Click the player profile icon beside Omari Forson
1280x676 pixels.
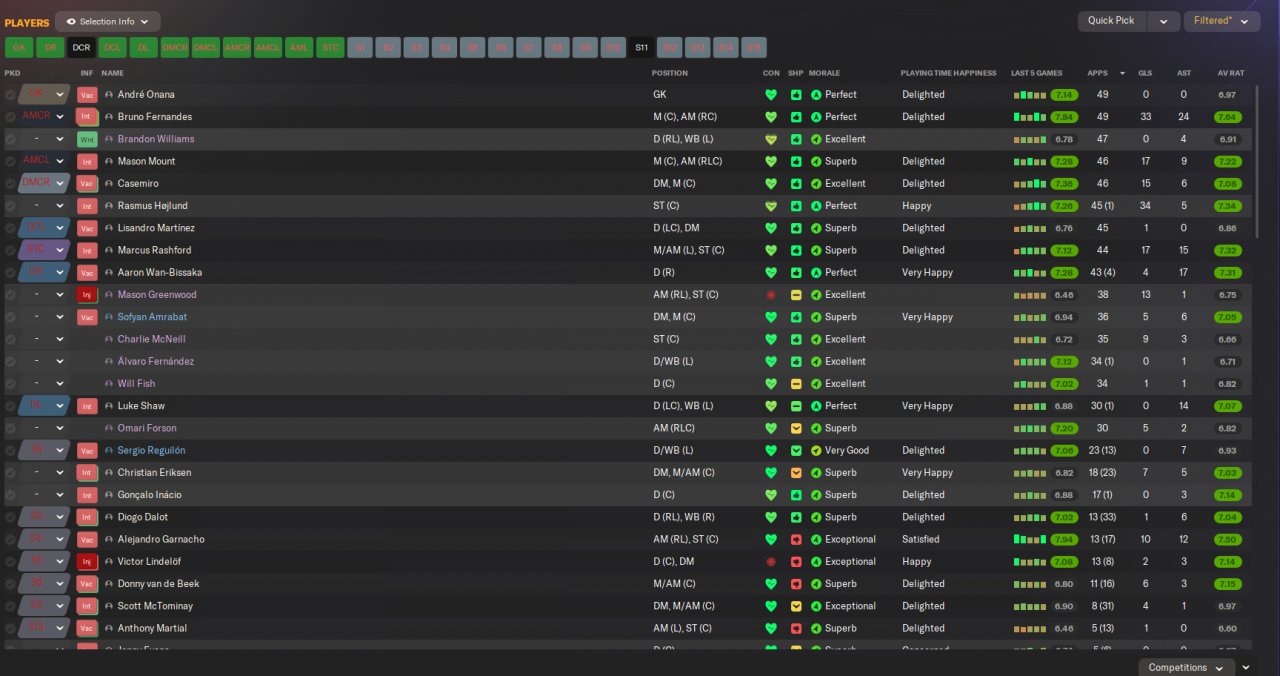coord(109,429)
